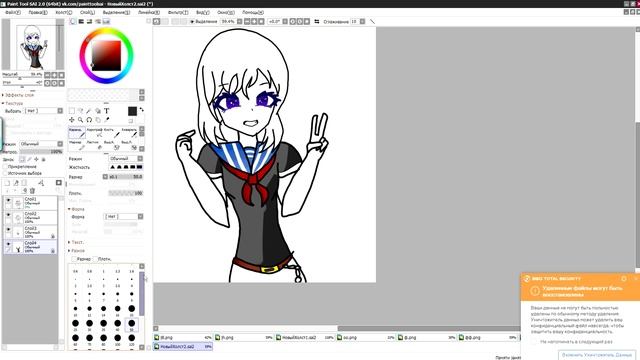Select the Rotate view tool

pos(89,120)
